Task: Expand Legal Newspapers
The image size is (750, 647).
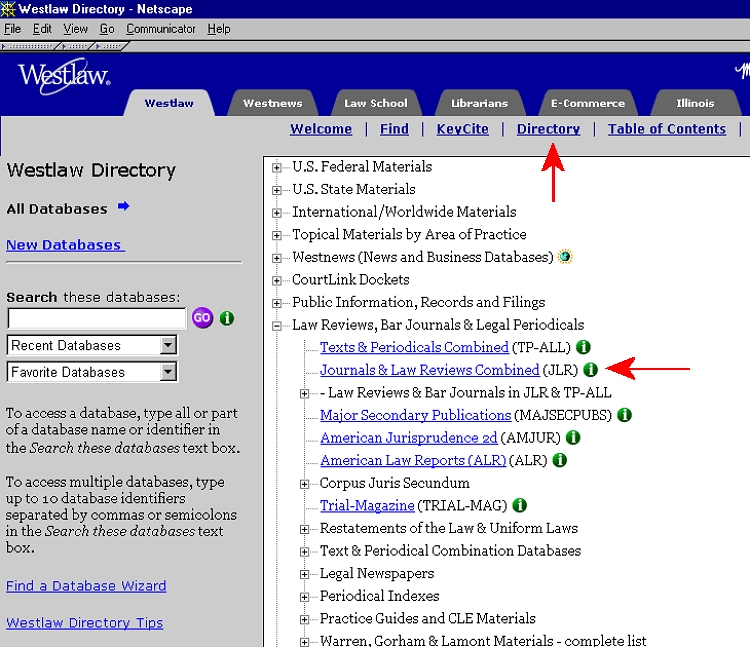Action: 304,574
